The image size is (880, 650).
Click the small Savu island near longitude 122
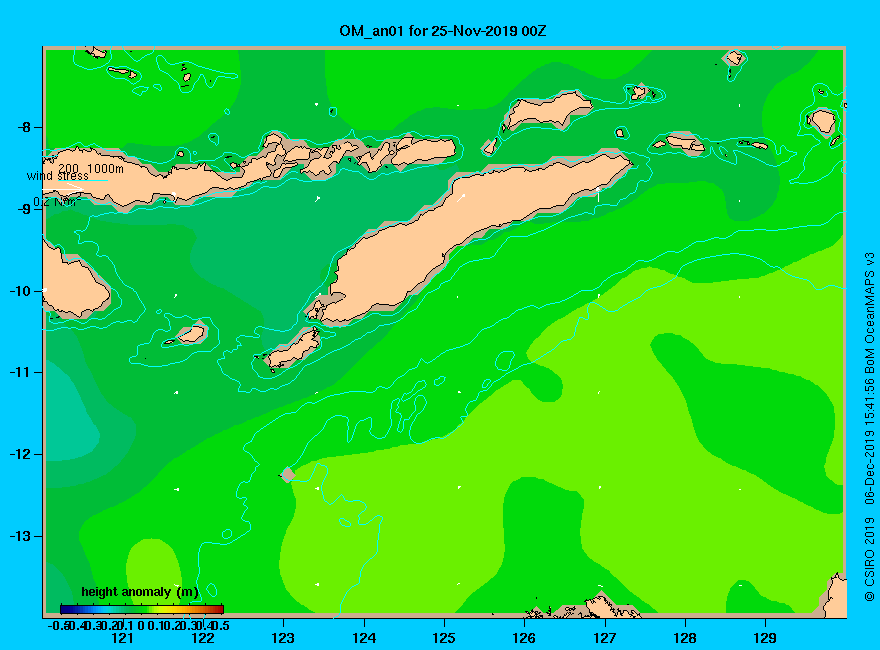click(x=192, y=334)
